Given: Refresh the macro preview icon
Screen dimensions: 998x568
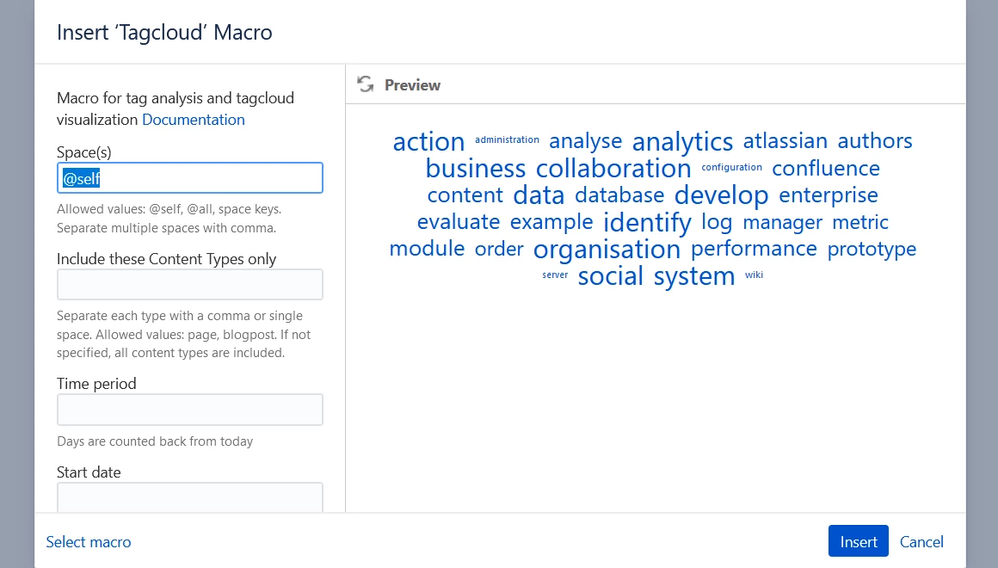Looking at the screenshot, I should (x=365, y=84).
